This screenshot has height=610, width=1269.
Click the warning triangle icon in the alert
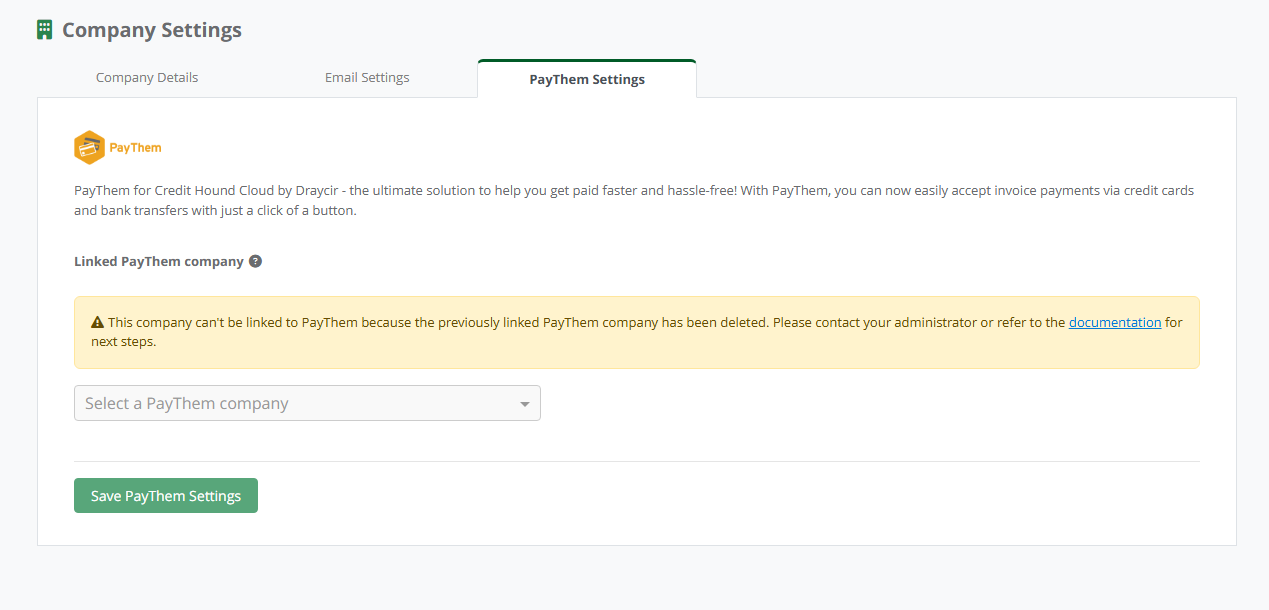(x=97, y=323)
